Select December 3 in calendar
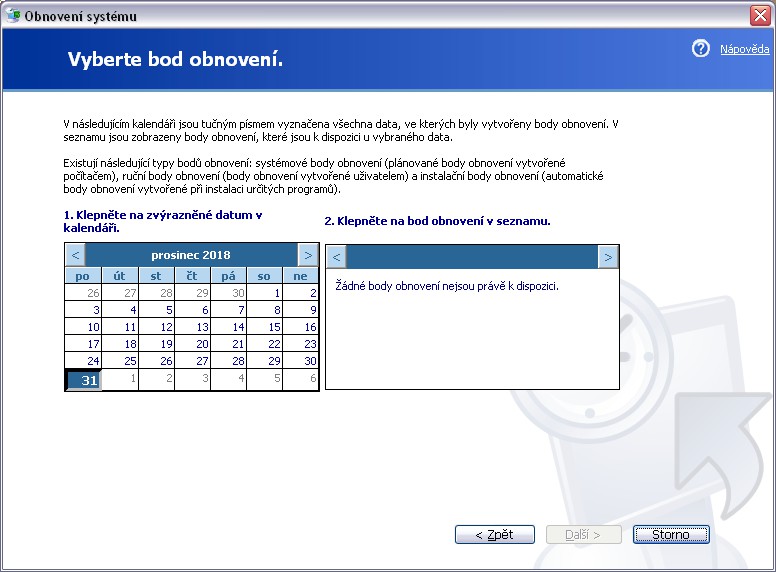 [x=83, y=310]
